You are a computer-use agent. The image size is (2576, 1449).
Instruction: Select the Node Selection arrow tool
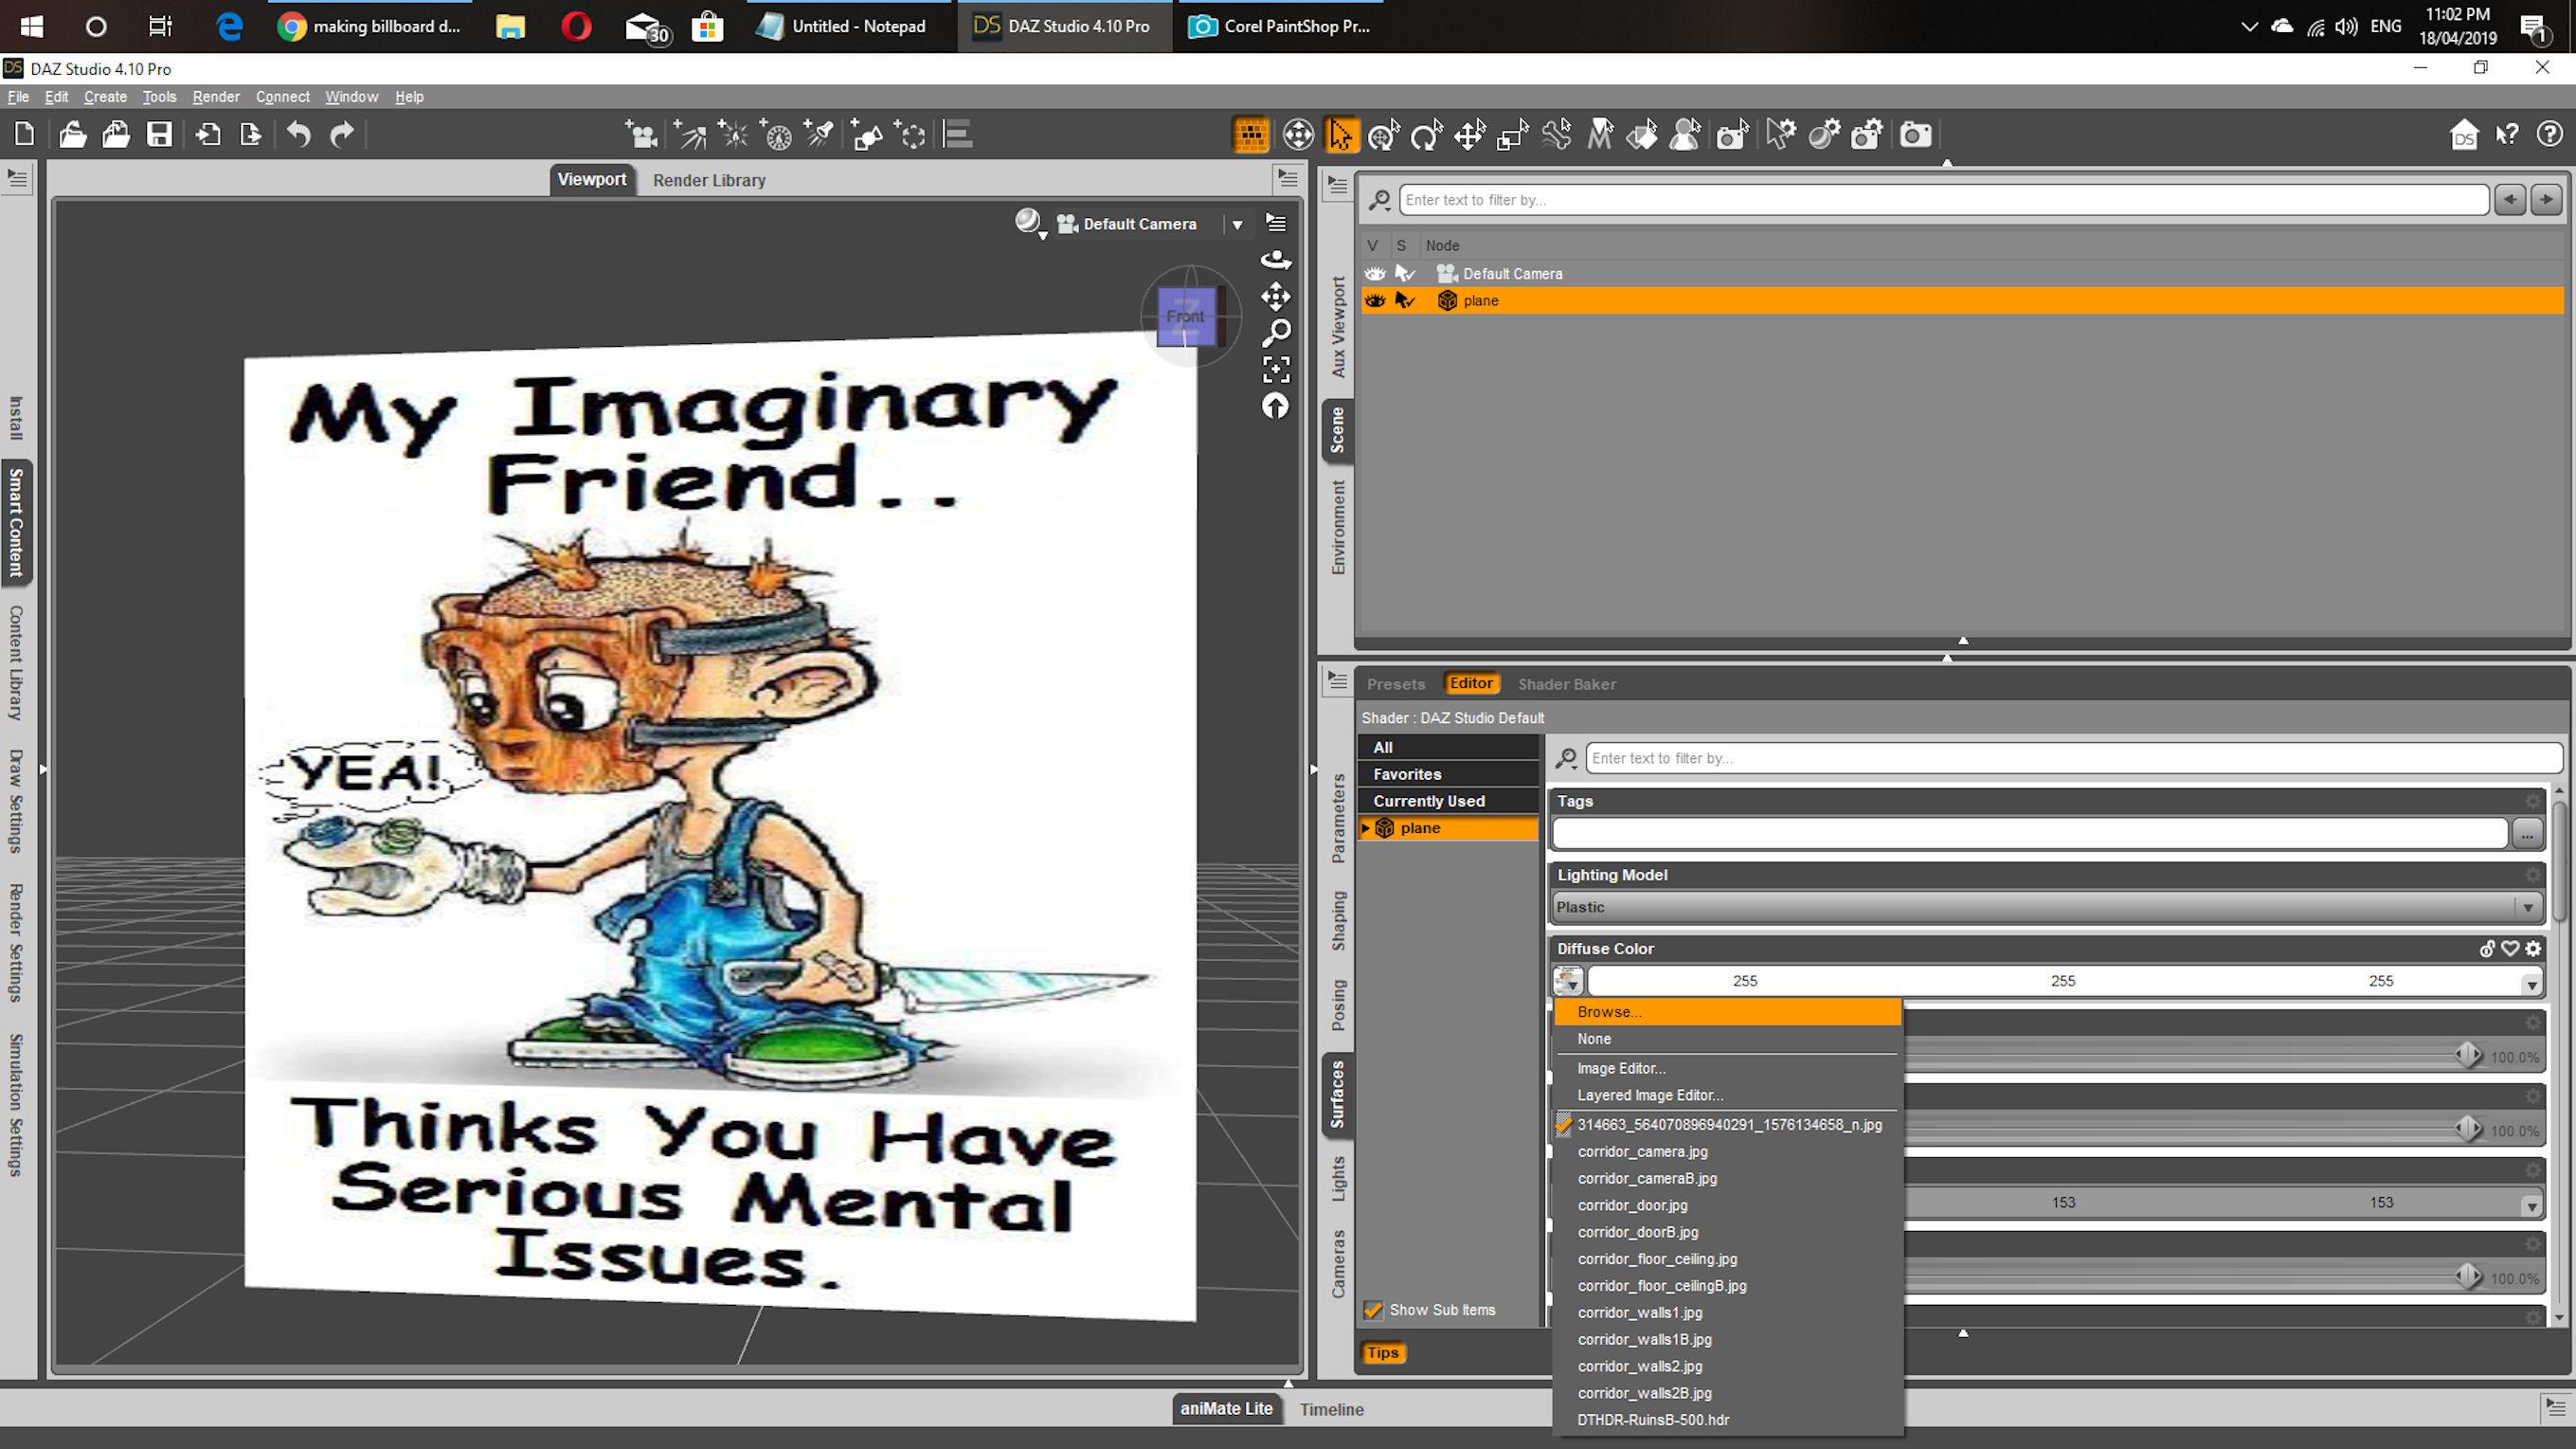(1341, 134)
